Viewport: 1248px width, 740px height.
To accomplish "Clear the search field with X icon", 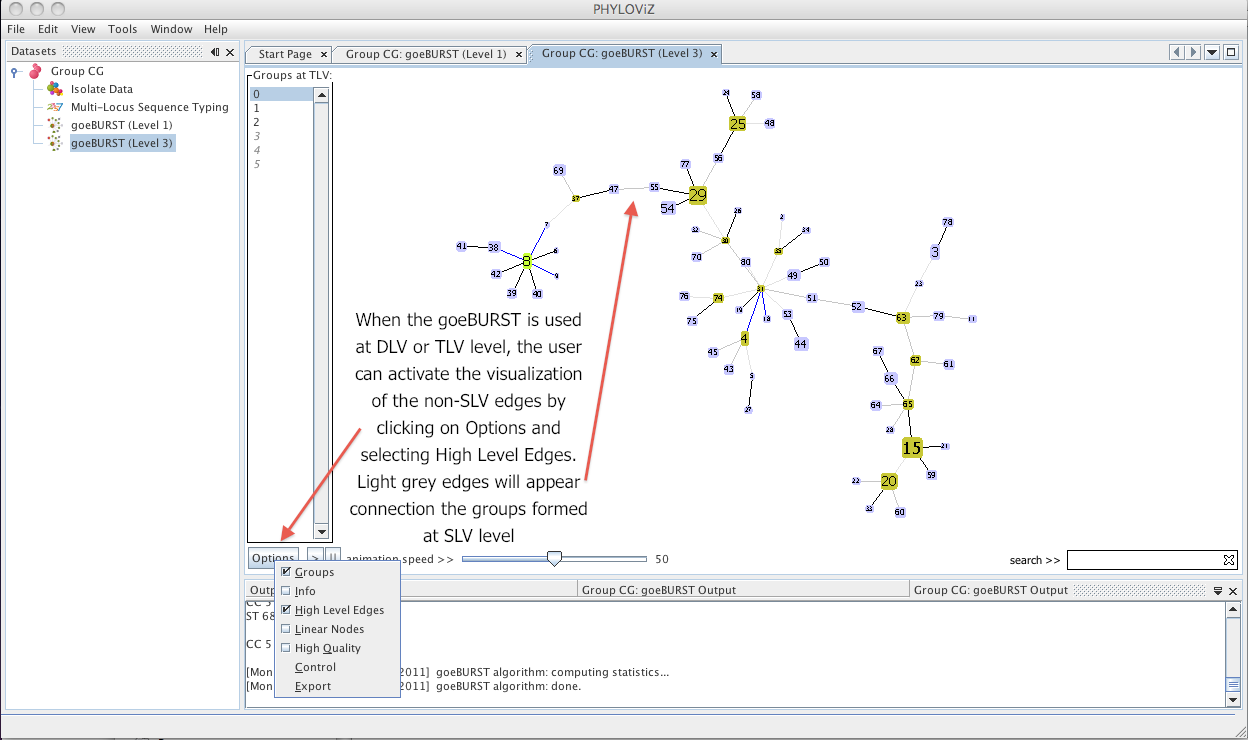I will coord(1229,560).
